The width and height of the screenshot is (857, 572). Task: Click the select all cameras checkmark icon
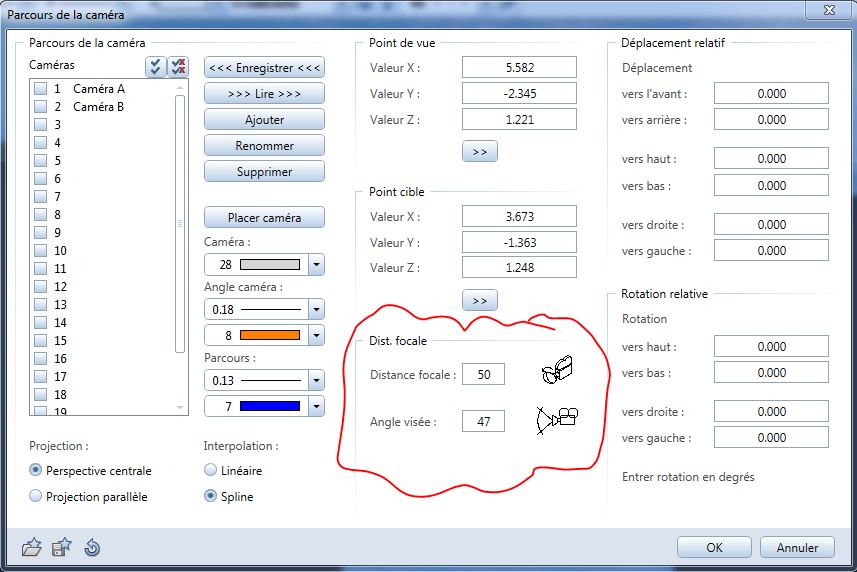coord(155,67)
